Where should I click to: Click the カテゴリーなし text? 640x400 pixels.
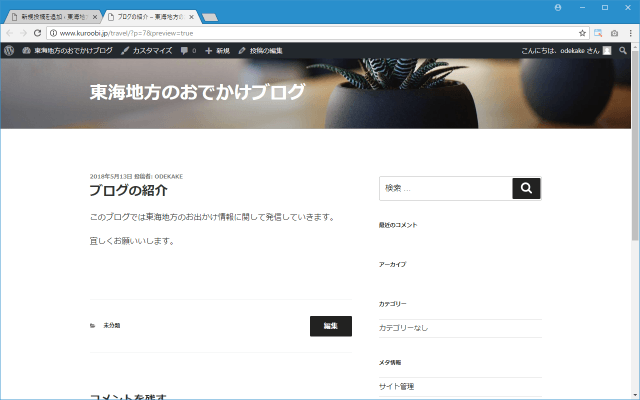tap(403, 328)
